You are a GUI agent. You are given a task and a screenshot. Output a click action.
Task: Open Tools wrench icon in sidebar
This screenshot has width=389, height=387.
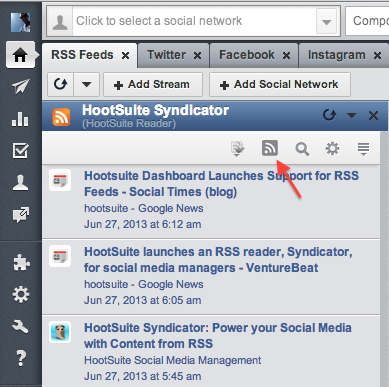(20, 326)
